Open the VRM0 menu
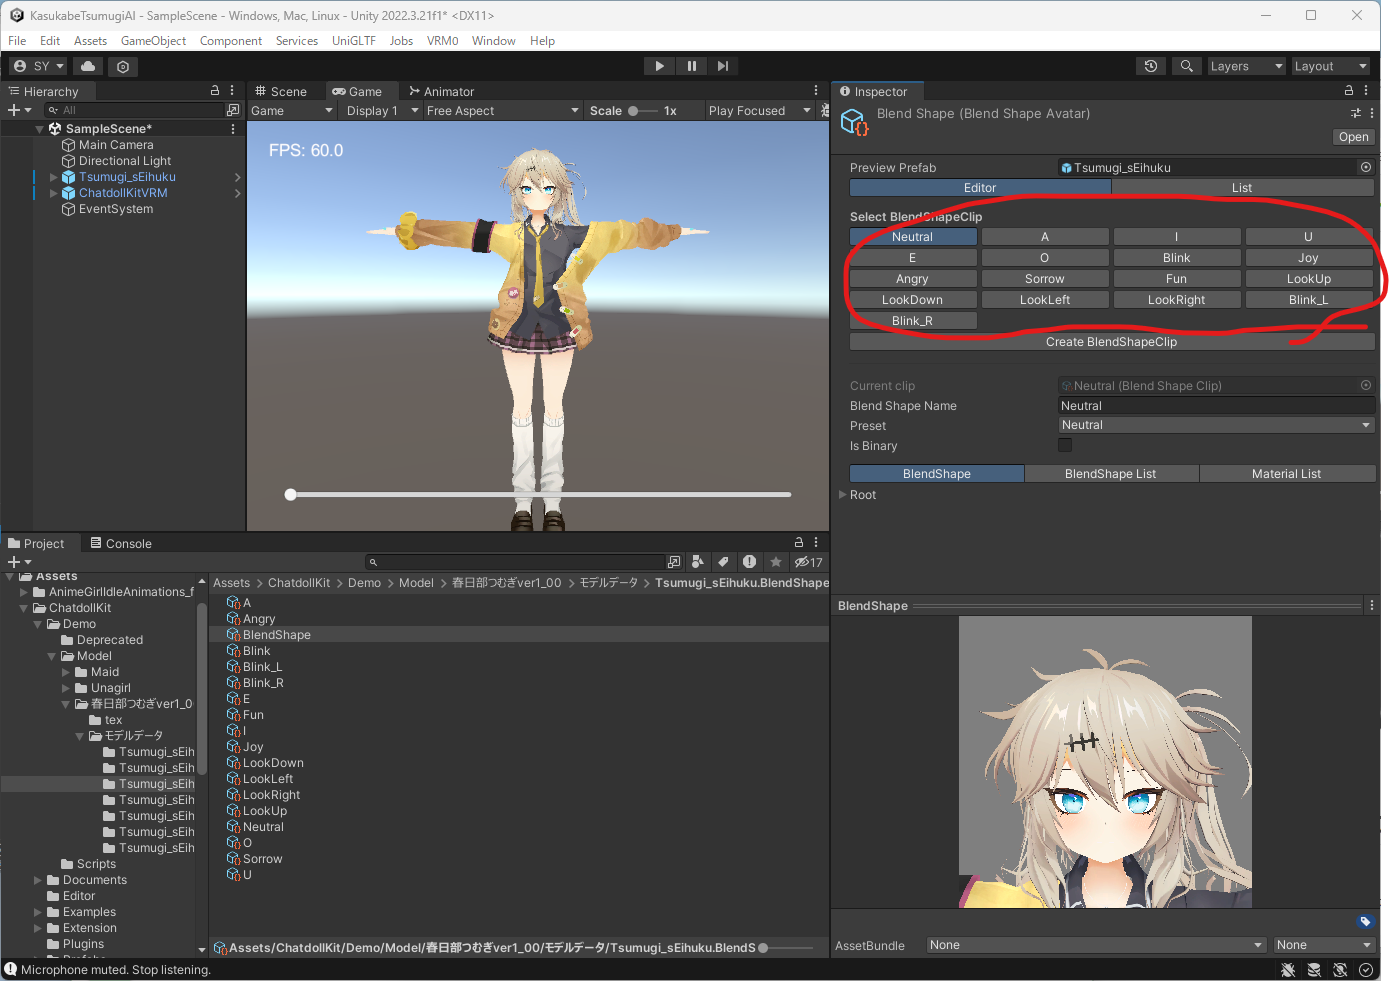This screenshot has height=981, width=1390. pos(442,41)
